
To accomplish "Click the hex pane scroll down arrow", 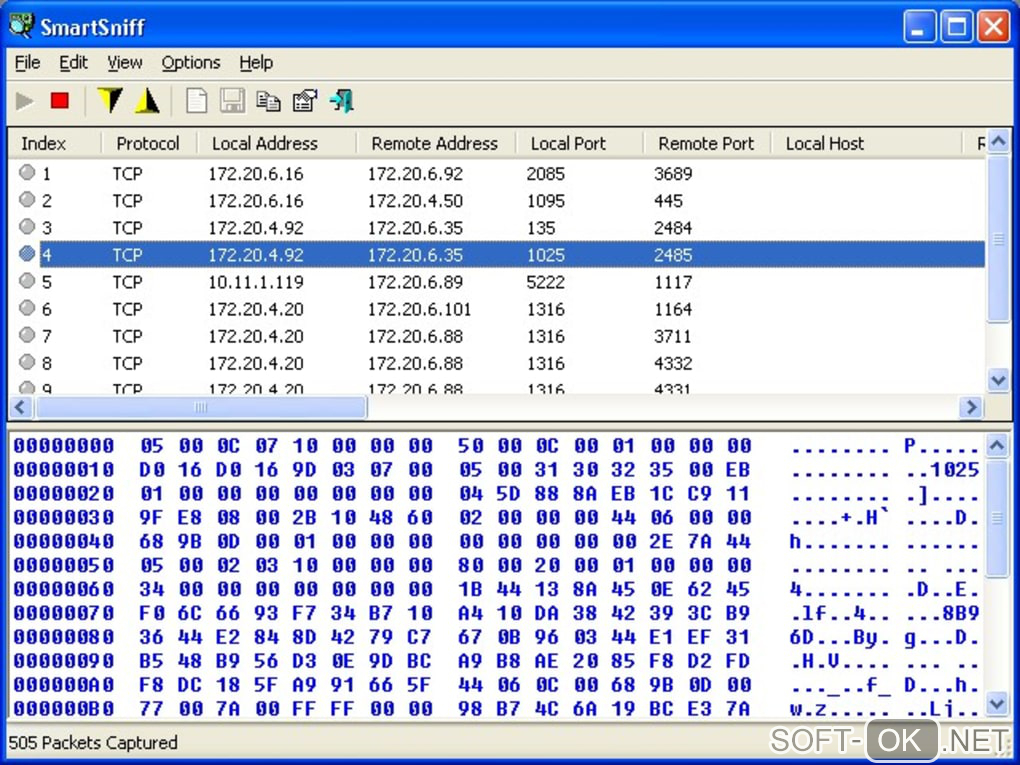I will pyautogui.click(x=999, y=703).
